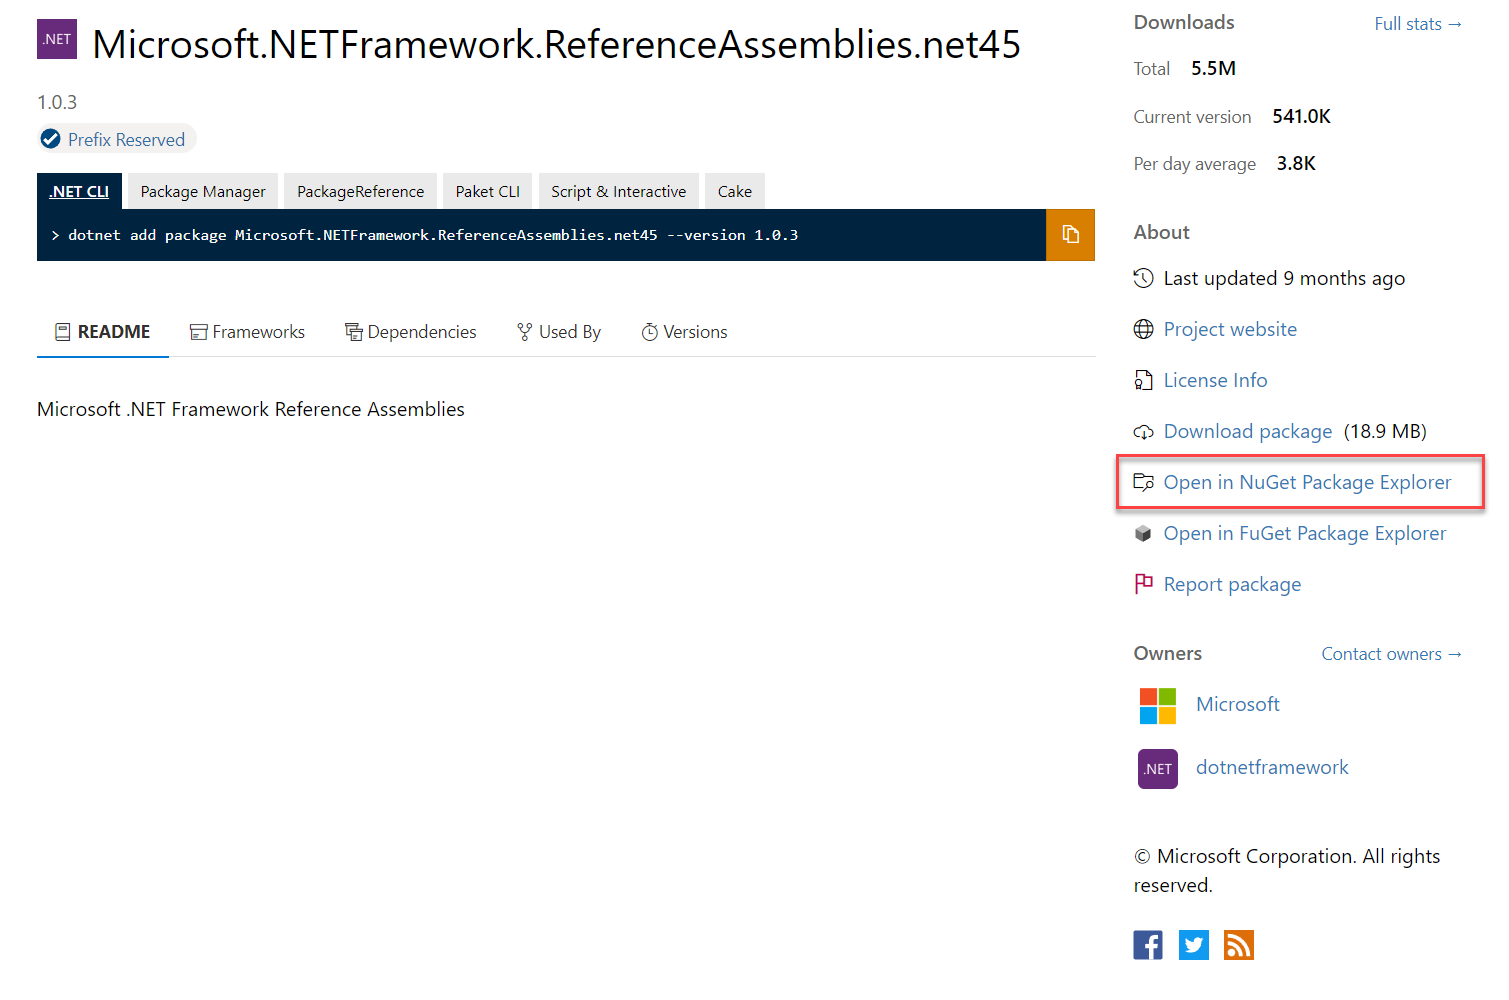Screen dimensions: 1509x1000
Task: Click Report package link
Action: (x=1232, y=584)
